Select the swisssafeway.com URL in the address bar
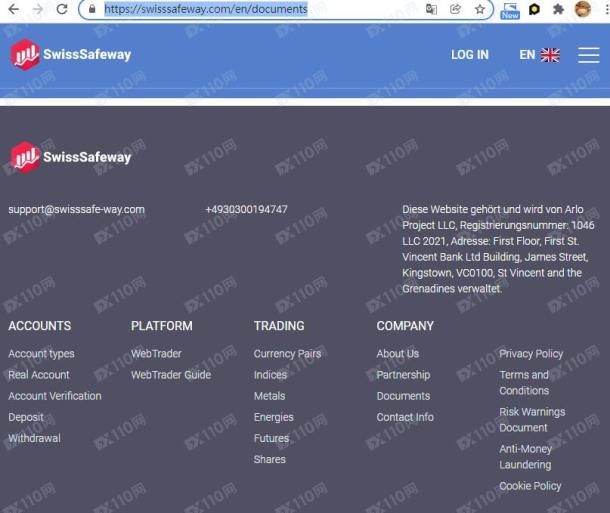This screenshot has width=610, height=513. tap(206, 9)
